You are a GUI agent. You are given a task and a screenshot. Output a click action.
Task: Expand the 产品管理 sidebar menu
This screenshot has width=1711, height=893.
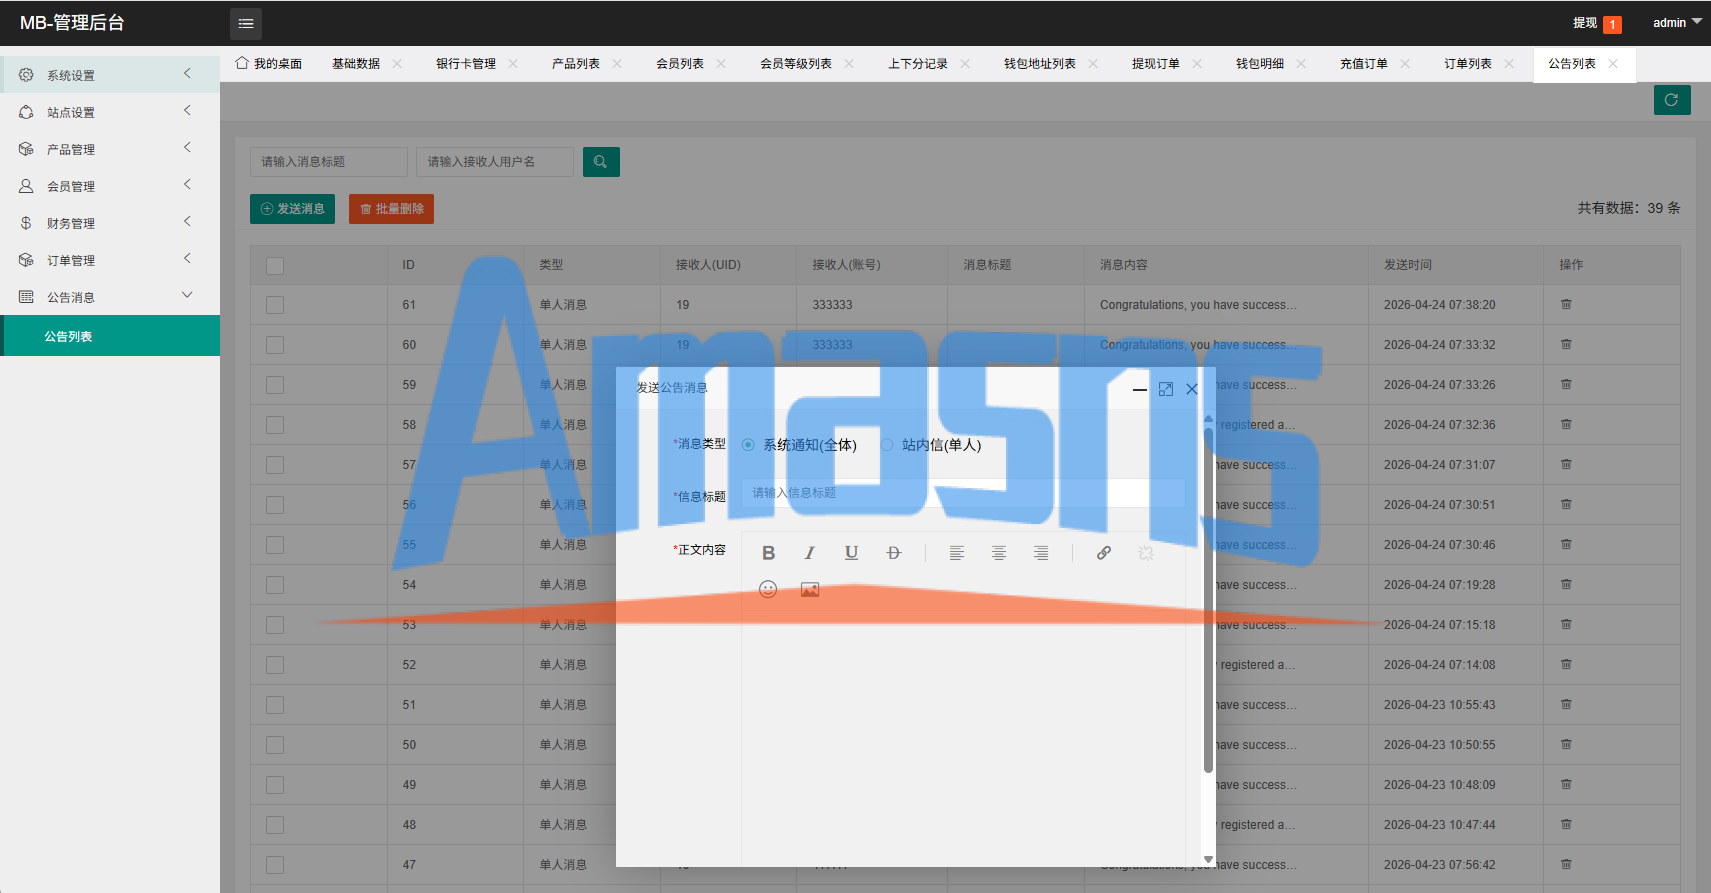[110, 149]
